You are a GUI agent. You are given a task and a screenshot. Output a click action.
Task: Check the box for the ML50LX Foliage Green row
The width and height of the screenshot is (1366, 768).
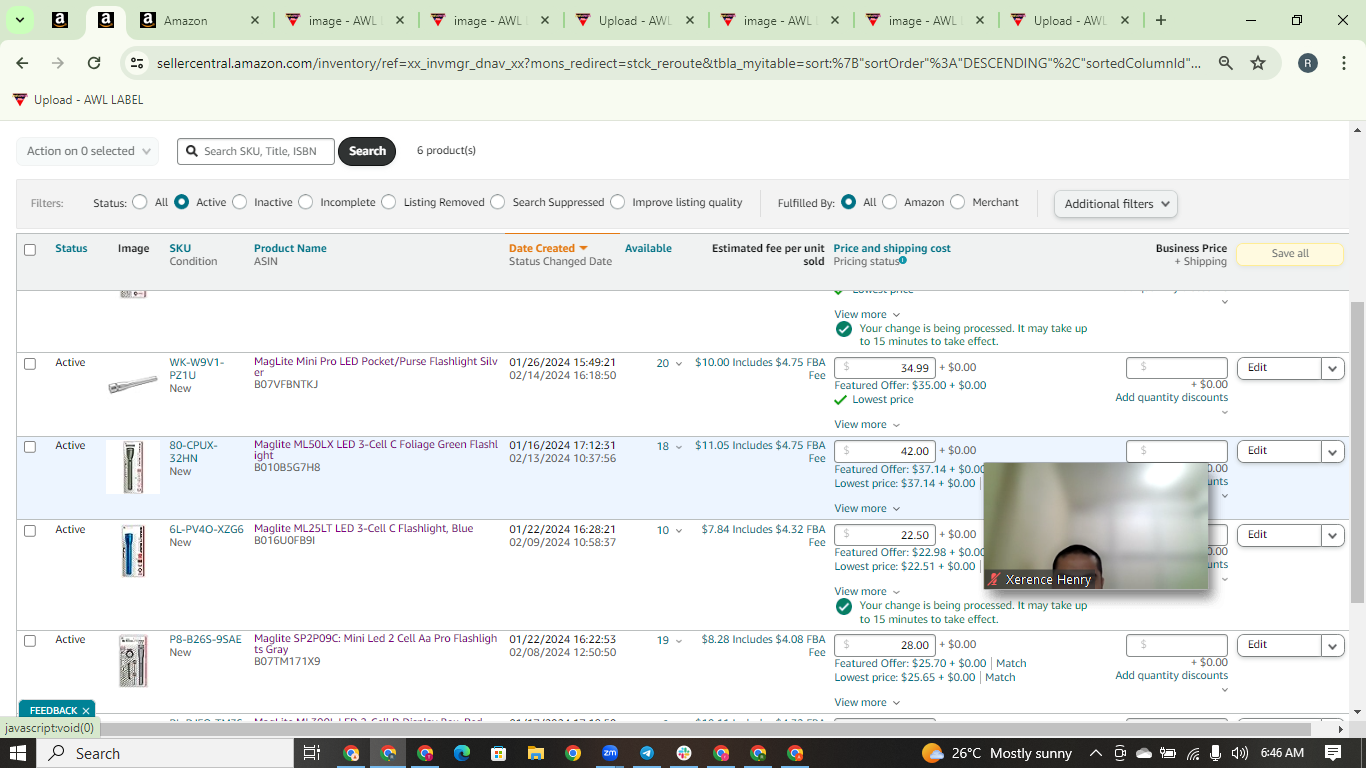click(x=30, y=447)
